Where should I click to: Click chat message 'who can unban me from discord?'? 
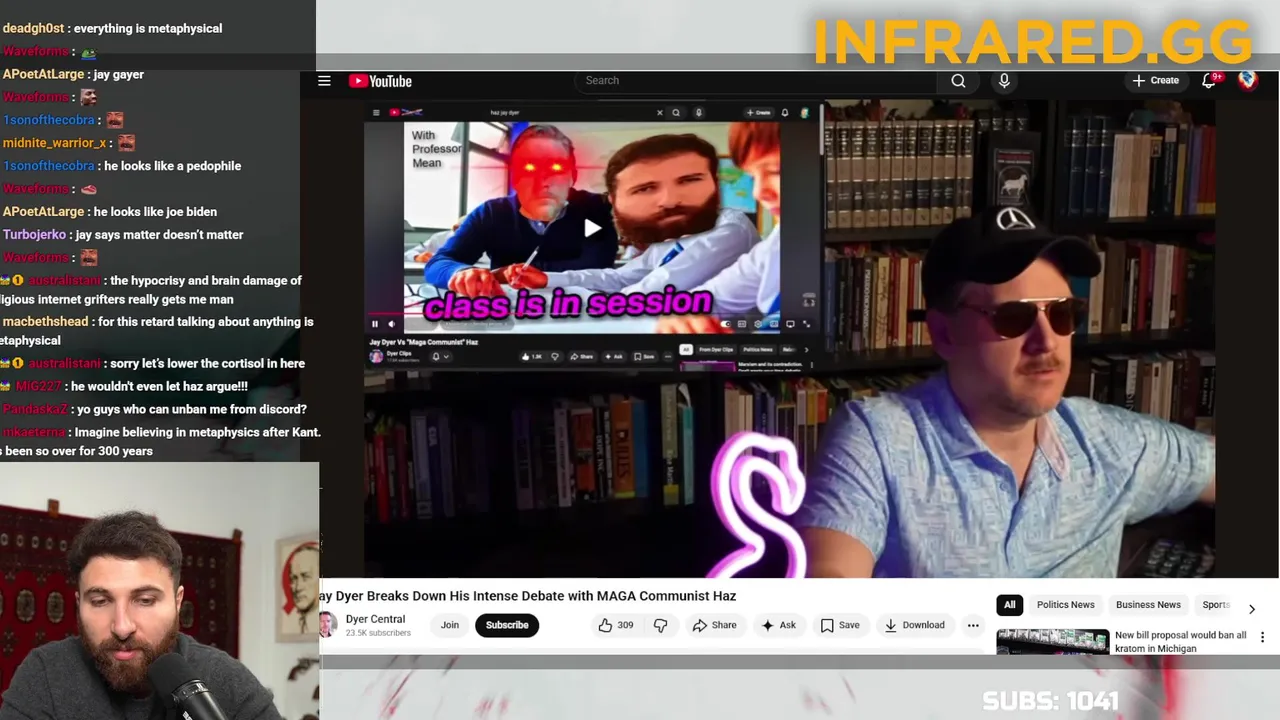point(192,409)
